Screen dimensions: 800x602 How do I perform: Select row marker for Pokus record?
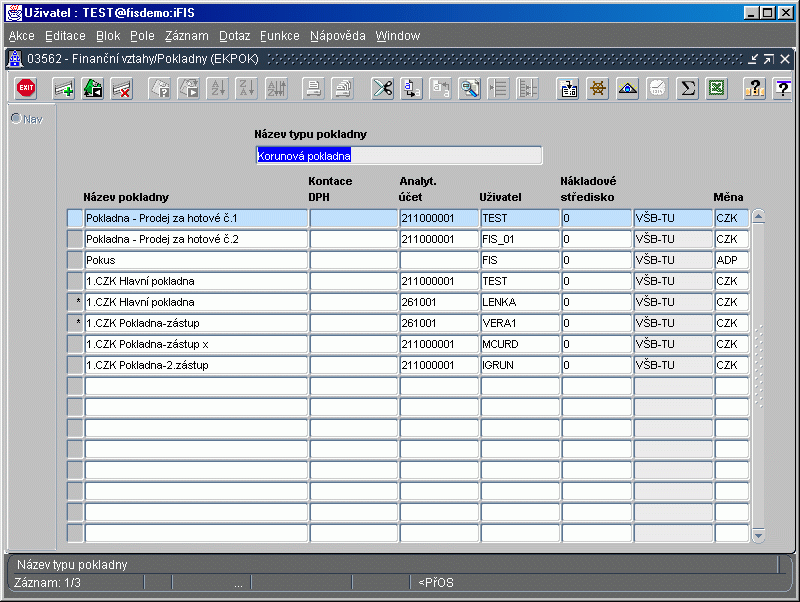75,260
